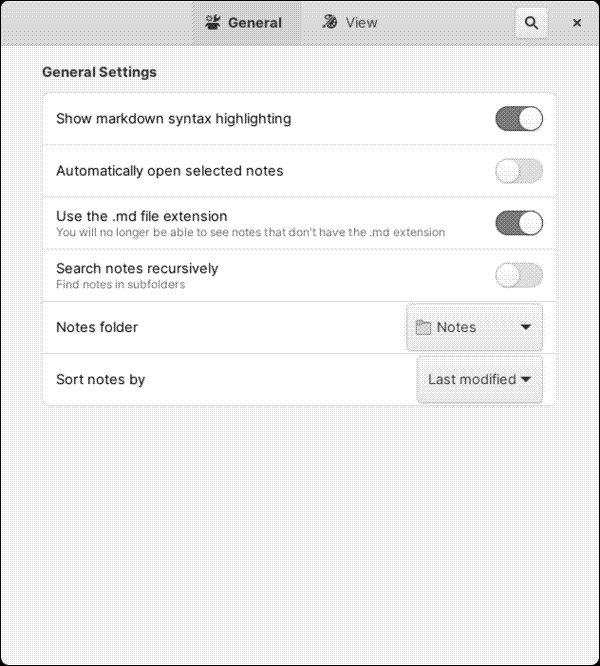Enable search notes recursively switch
The height and width of the screenshot is (666, 600).
pyautogui.click(x=519, y=275)
